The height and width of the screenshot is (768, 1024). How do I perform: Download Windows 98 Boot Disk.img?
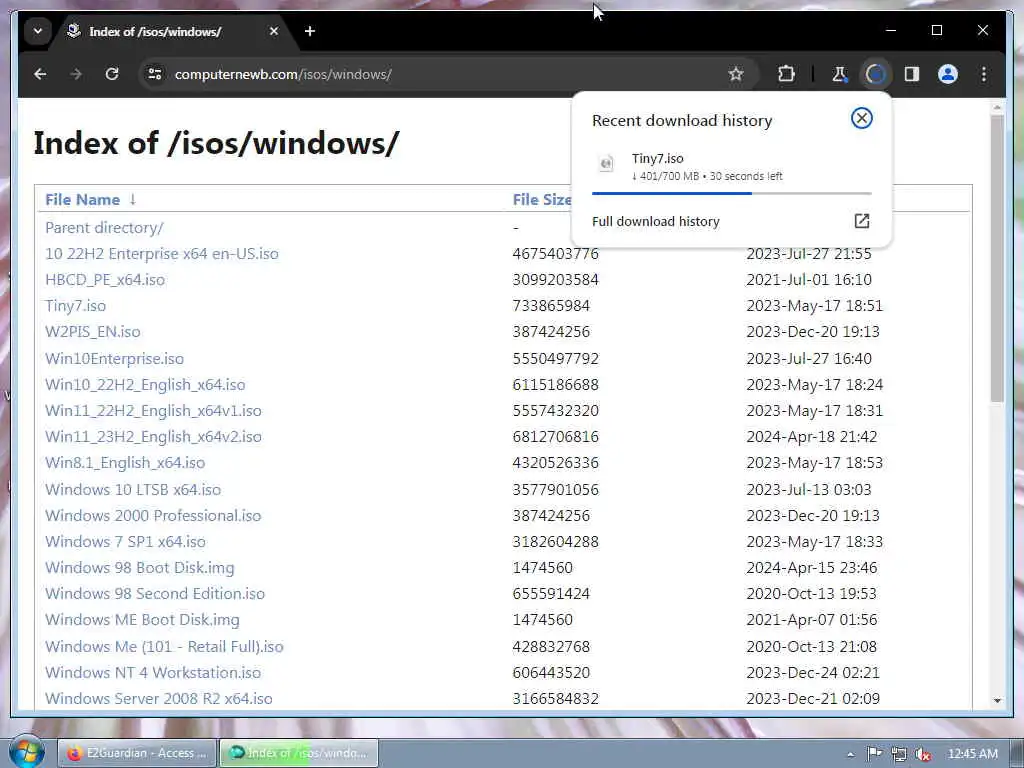(x=139, y=568)
